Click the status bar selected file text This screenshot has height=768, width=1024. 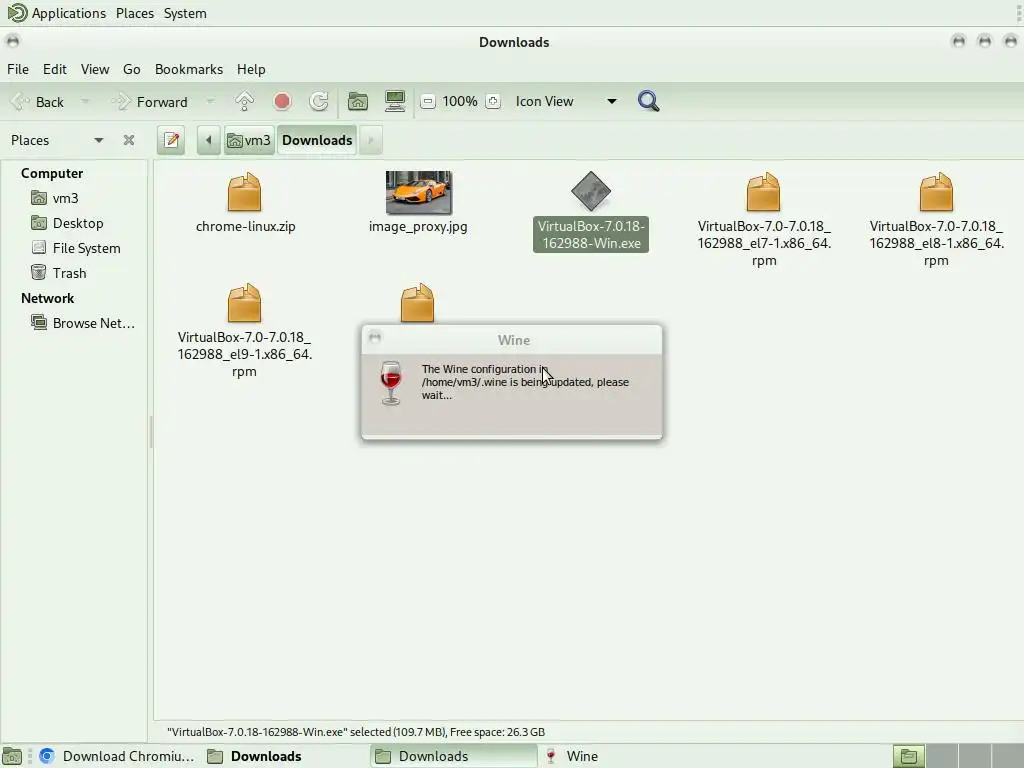click(356, 732)
